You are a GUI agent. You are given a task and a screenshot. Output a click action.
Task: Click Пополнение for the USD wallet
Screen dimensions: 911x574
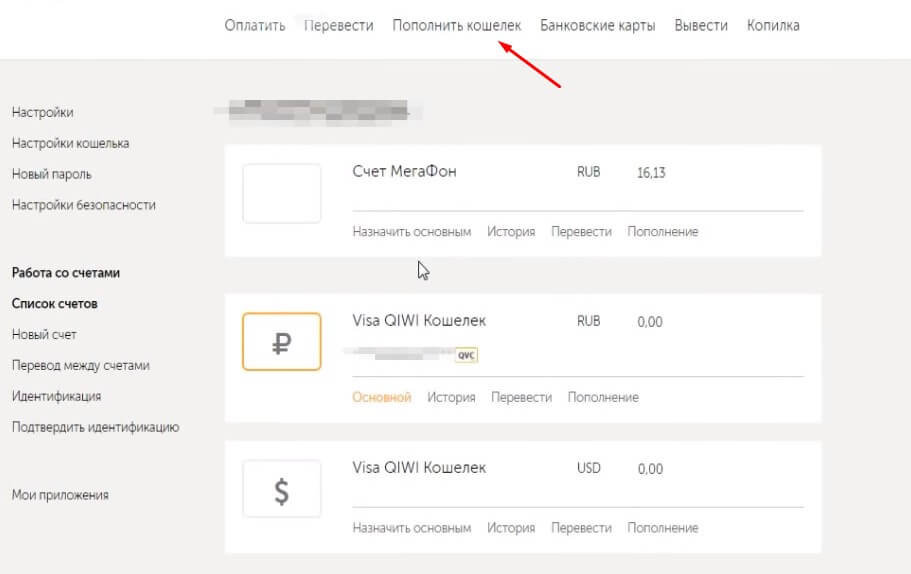[x=663, y=528]
